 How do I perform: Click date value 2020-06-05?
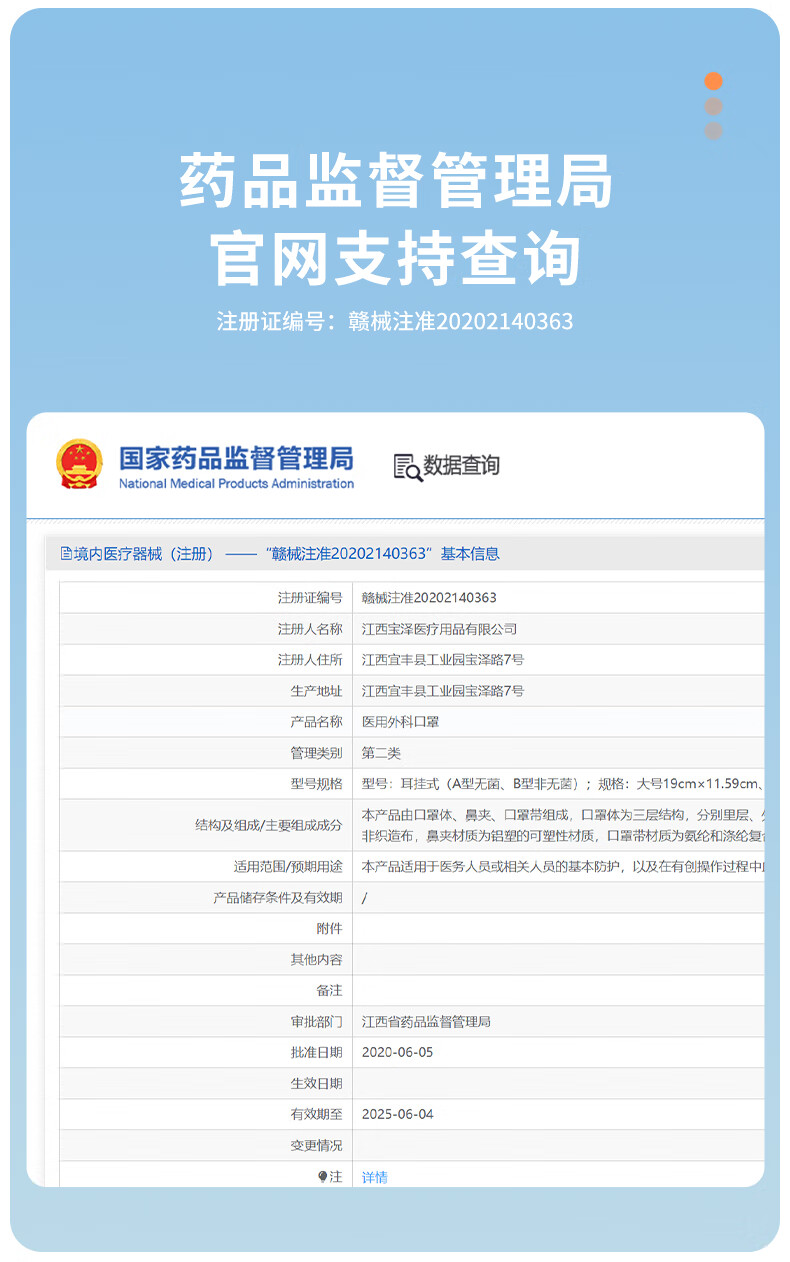(x=398, y=1053)
